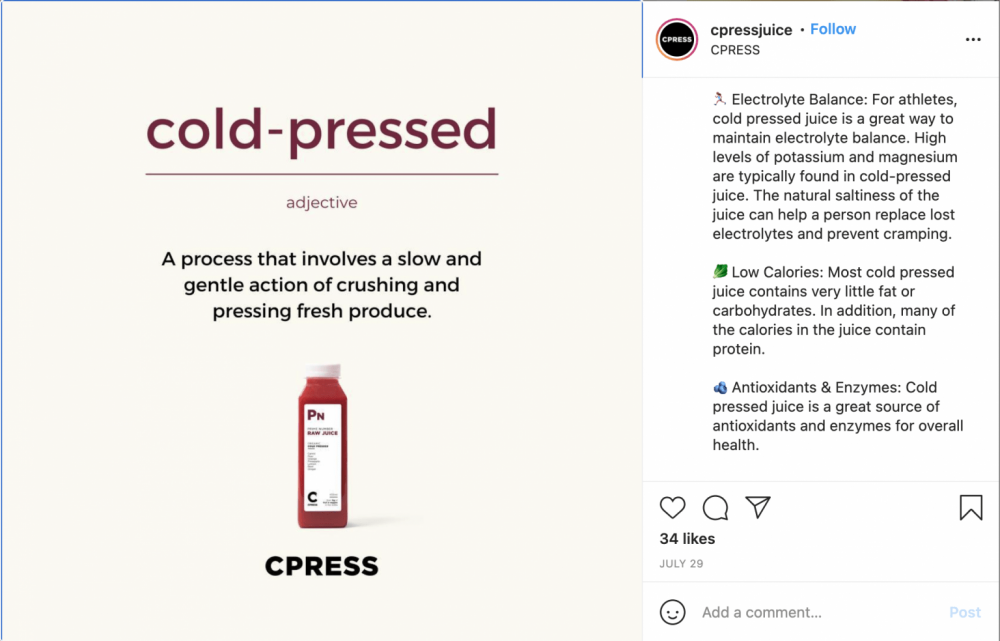This screenshot has height=641, width=1000.
Task: Click the CPRESS profile avatar
Action: point(677,39)
